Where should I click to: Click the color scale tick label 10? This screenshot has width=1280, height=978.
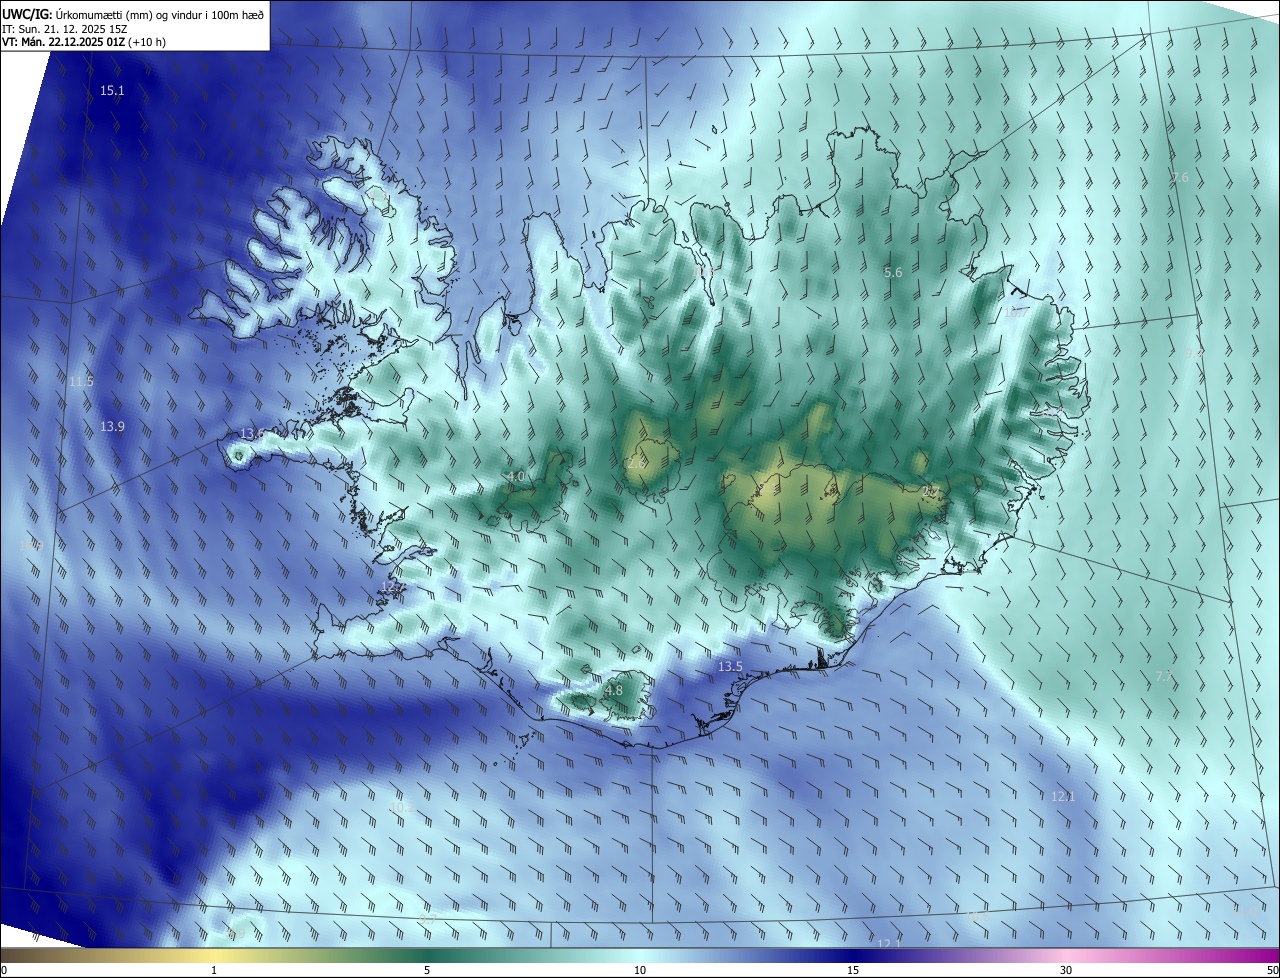point(640,971)
